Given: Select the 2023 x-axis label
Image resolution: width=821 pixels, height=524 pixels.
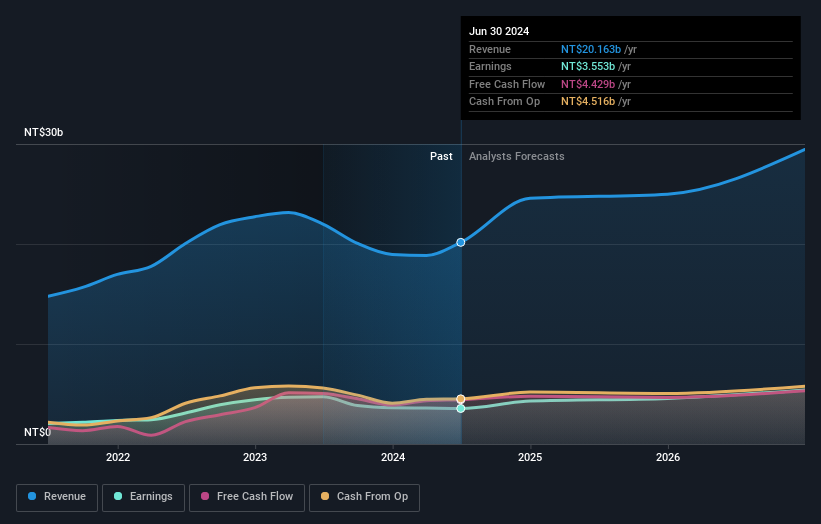Looking at the screenshot, I should point(255,457).
